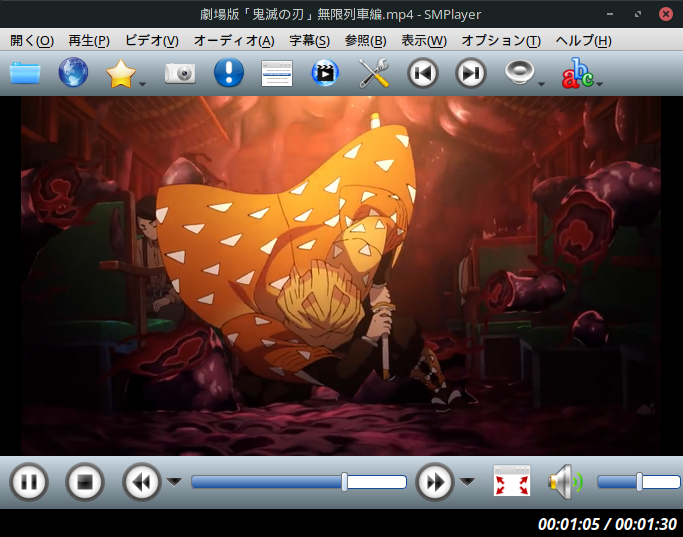Open the ビデオ(V) menu
Screen dimensions: 683x537
pos(152,41)
